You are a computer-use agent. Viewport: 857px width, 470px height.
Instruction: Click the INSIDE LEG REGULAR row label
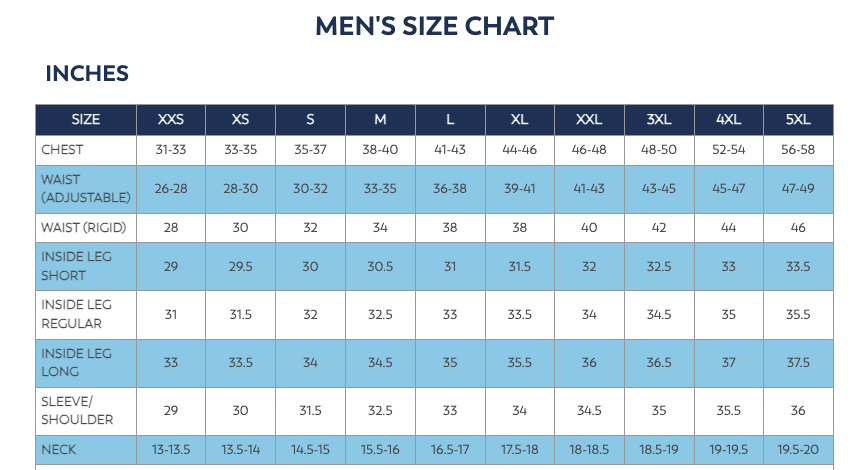tap(77, 314)
